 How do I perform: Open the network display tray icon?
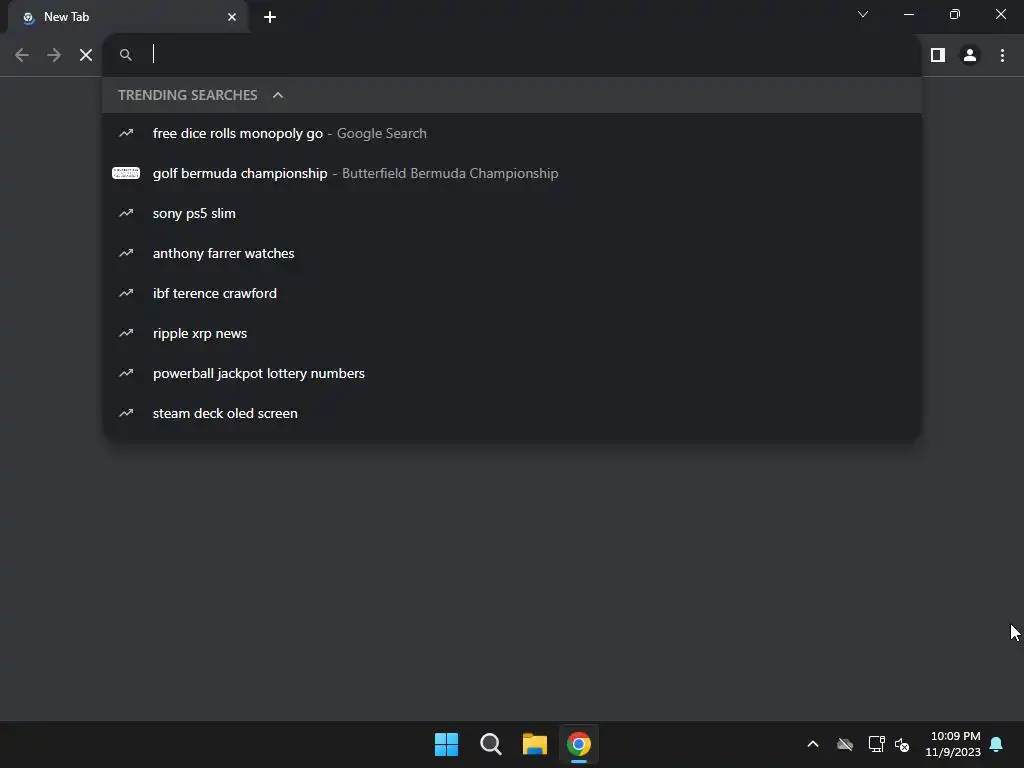pos(876,744)
